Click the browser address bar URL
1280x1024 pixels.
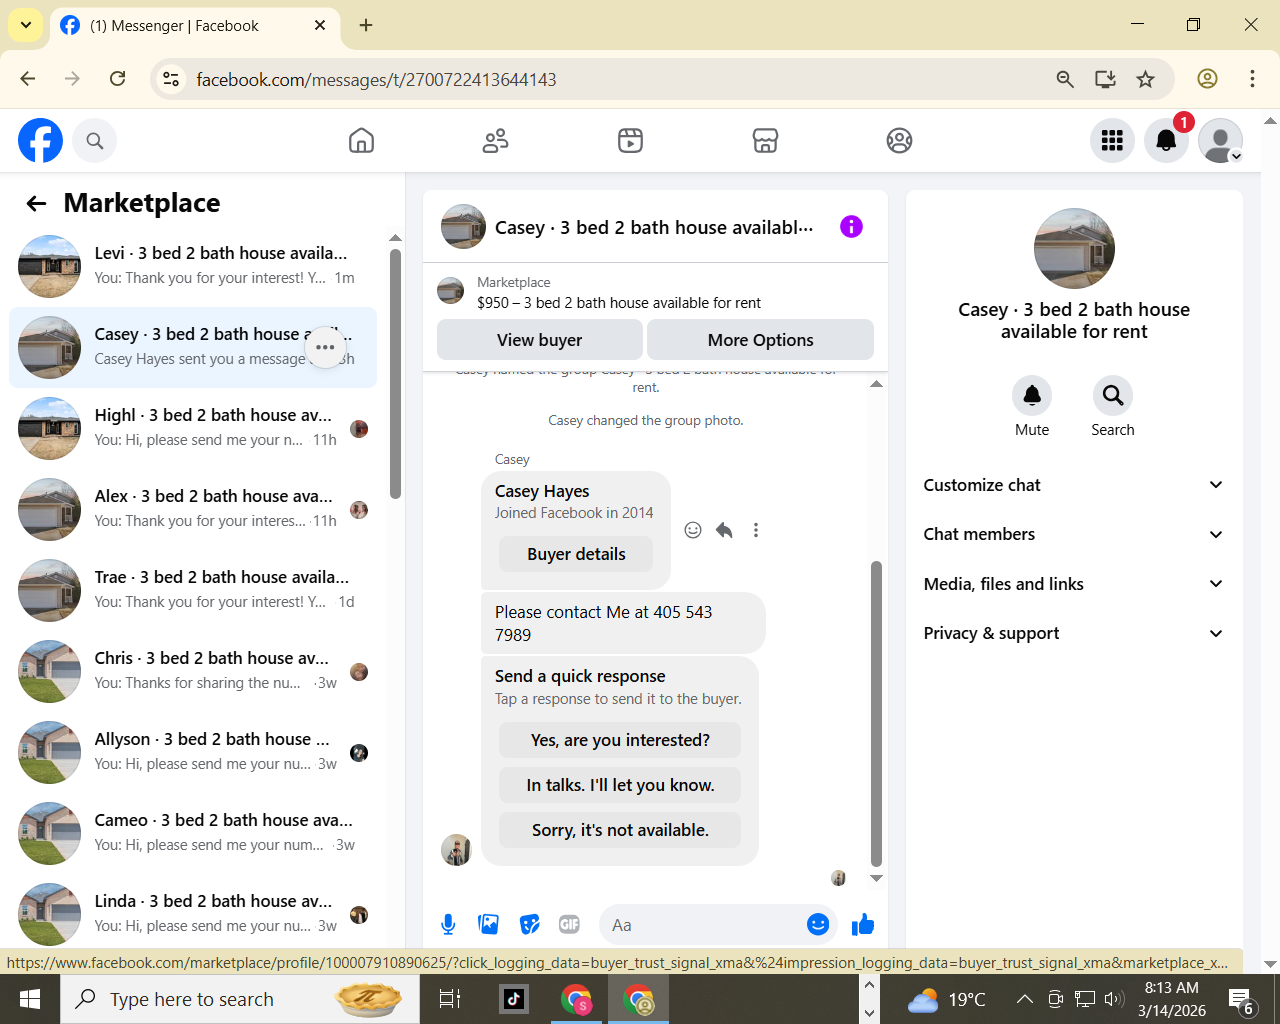(376, 80)
